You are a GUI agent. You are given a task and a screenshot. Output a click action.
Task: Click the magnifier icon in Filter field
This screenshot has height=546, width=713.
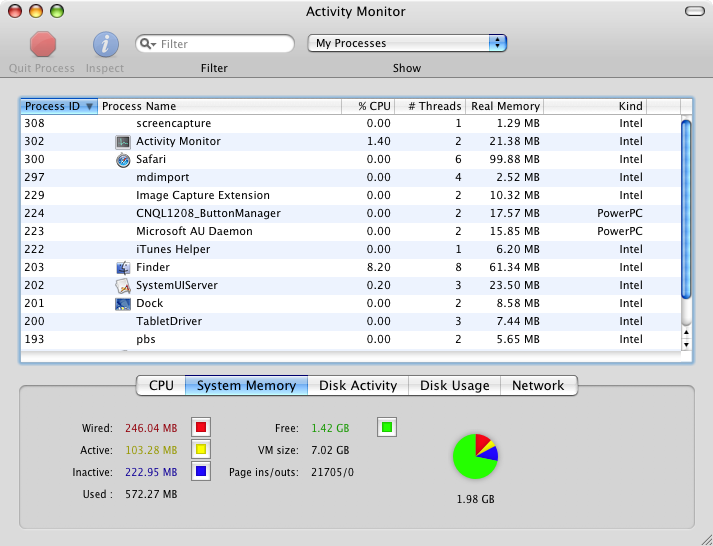point(146,44)
